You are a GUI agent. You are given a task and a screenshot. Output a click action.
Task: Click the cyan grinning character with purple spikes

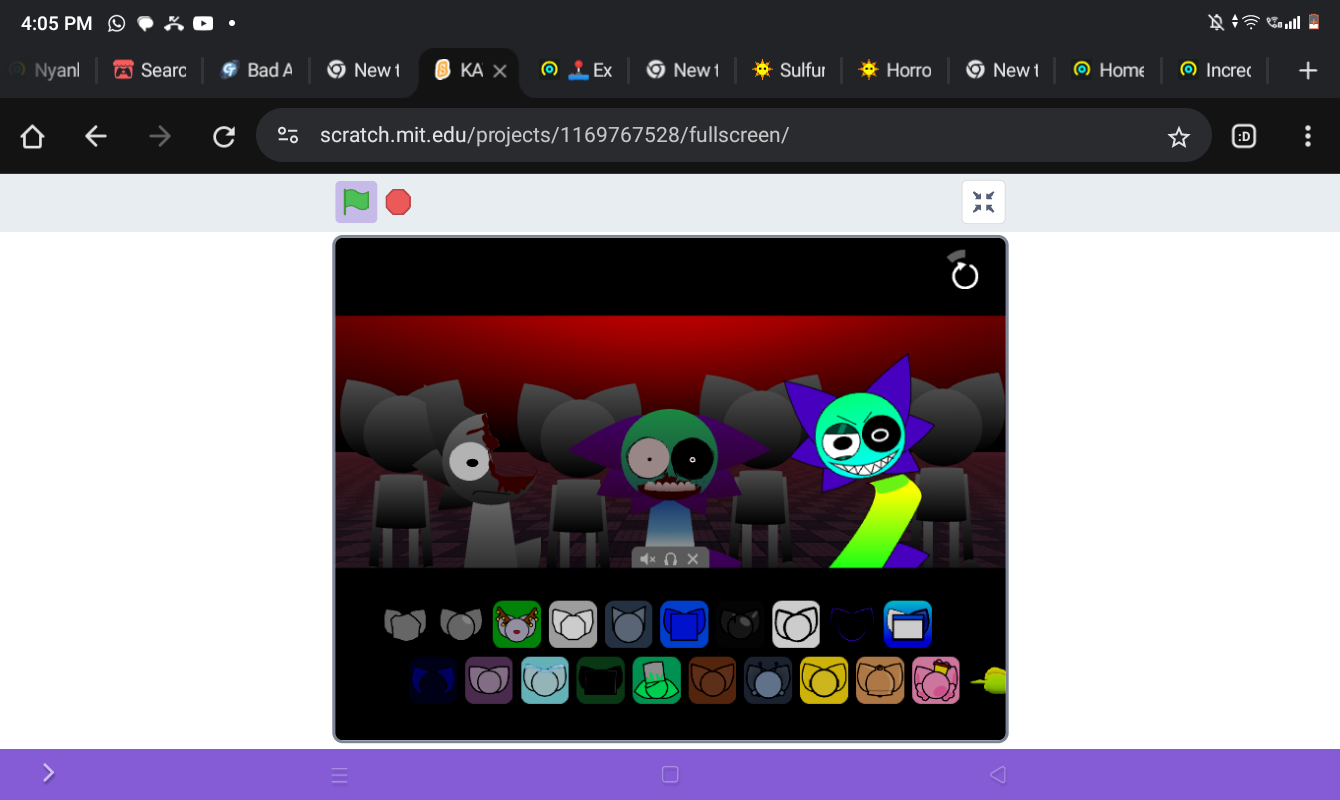pos(860,460)
